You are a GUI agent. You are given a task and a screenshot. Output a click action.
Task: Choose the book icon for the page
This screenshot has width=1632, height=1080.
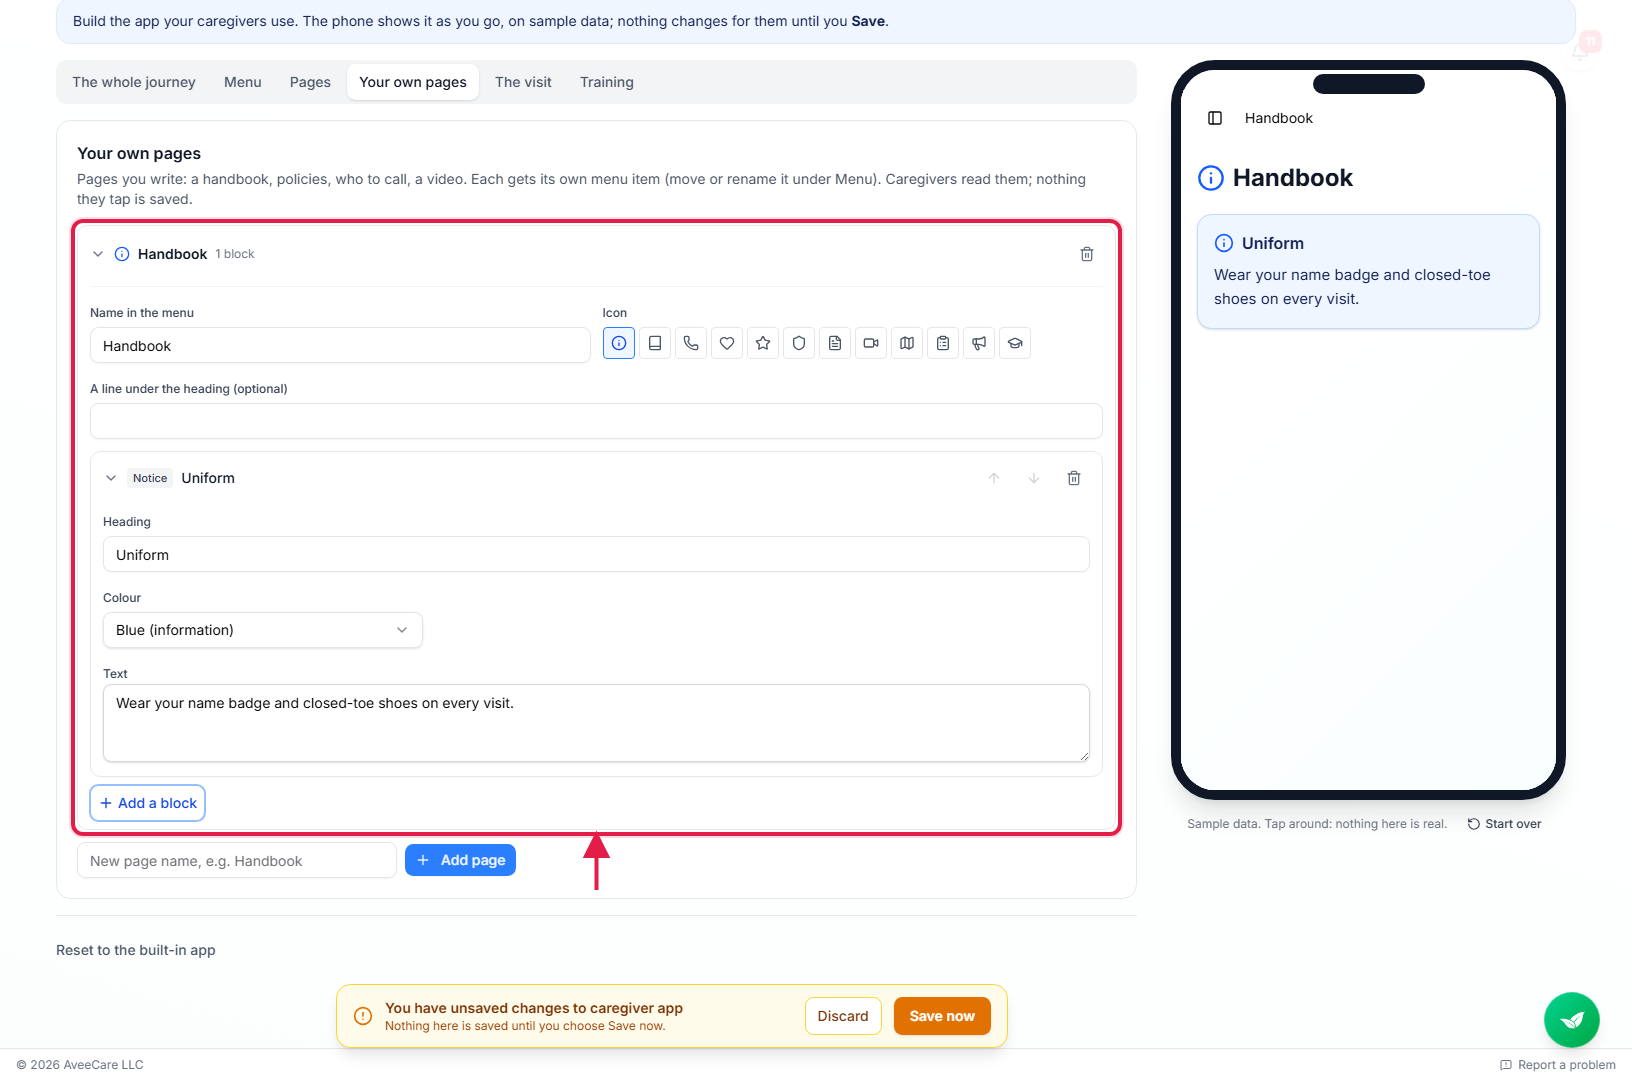tap(655, 343)
